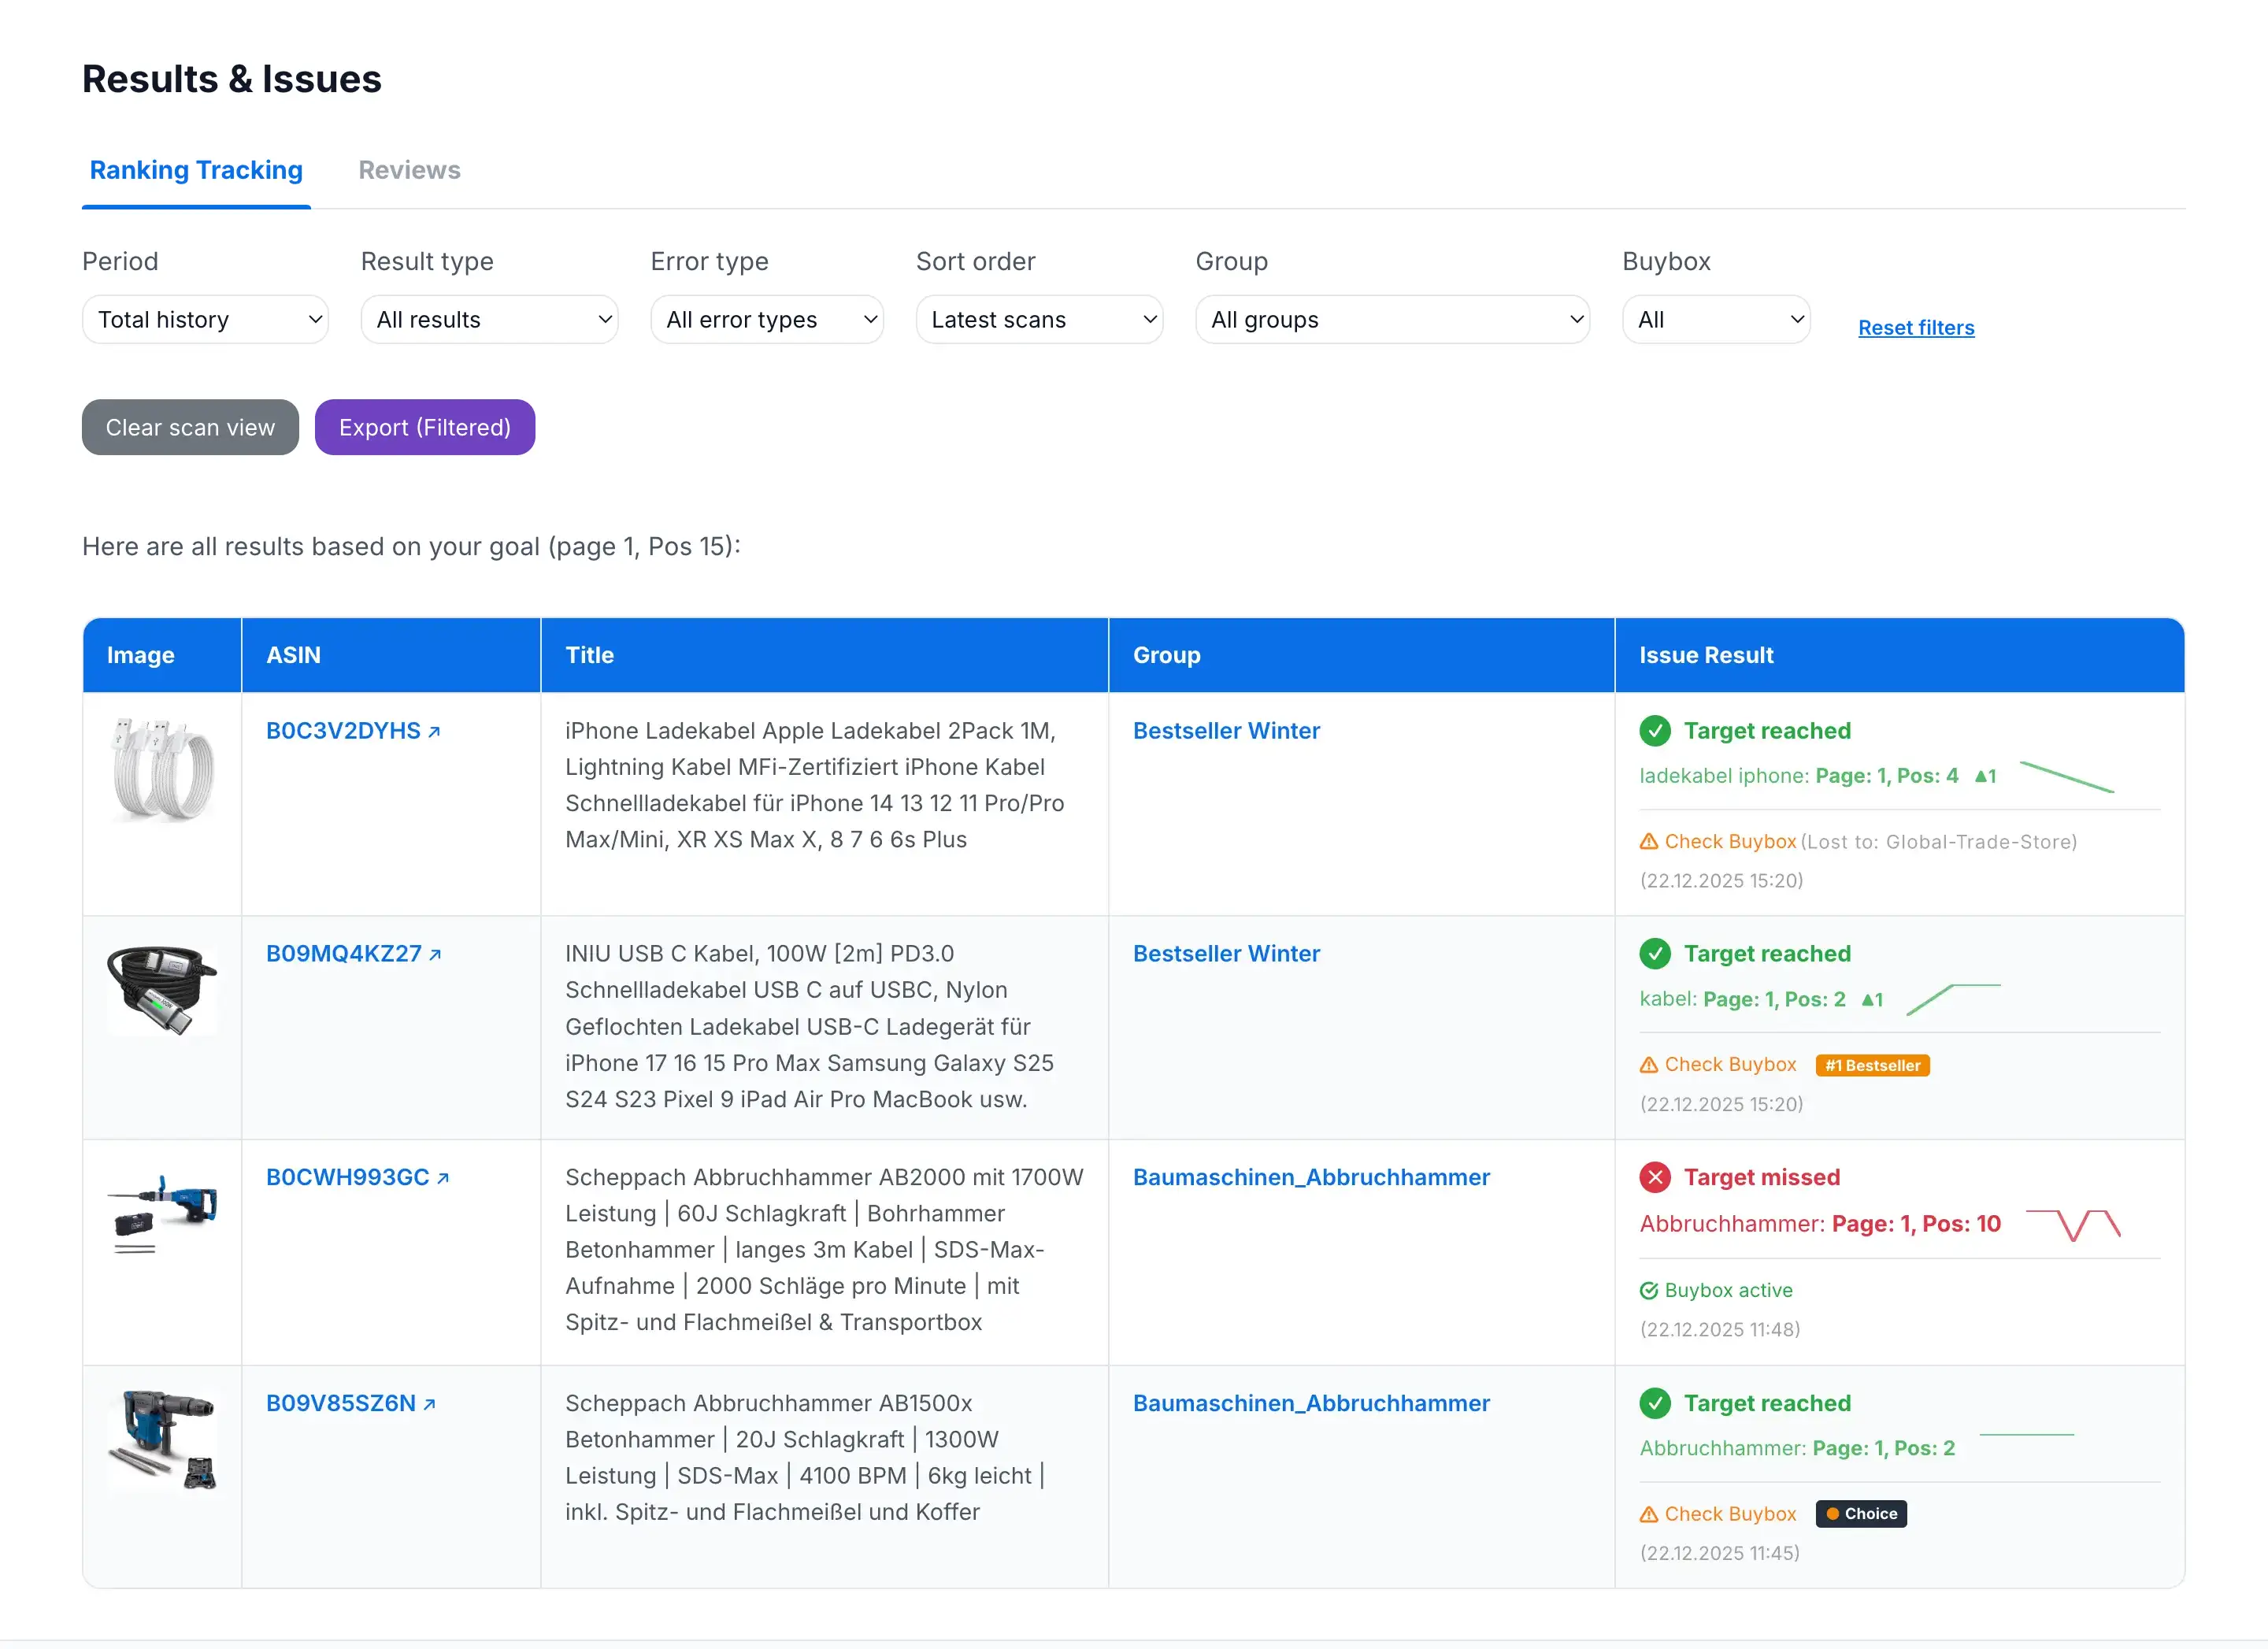Click green check icon in iPhone Ladekabel row
This screenshot has width=2268, height=1649.
[1655, 731]
